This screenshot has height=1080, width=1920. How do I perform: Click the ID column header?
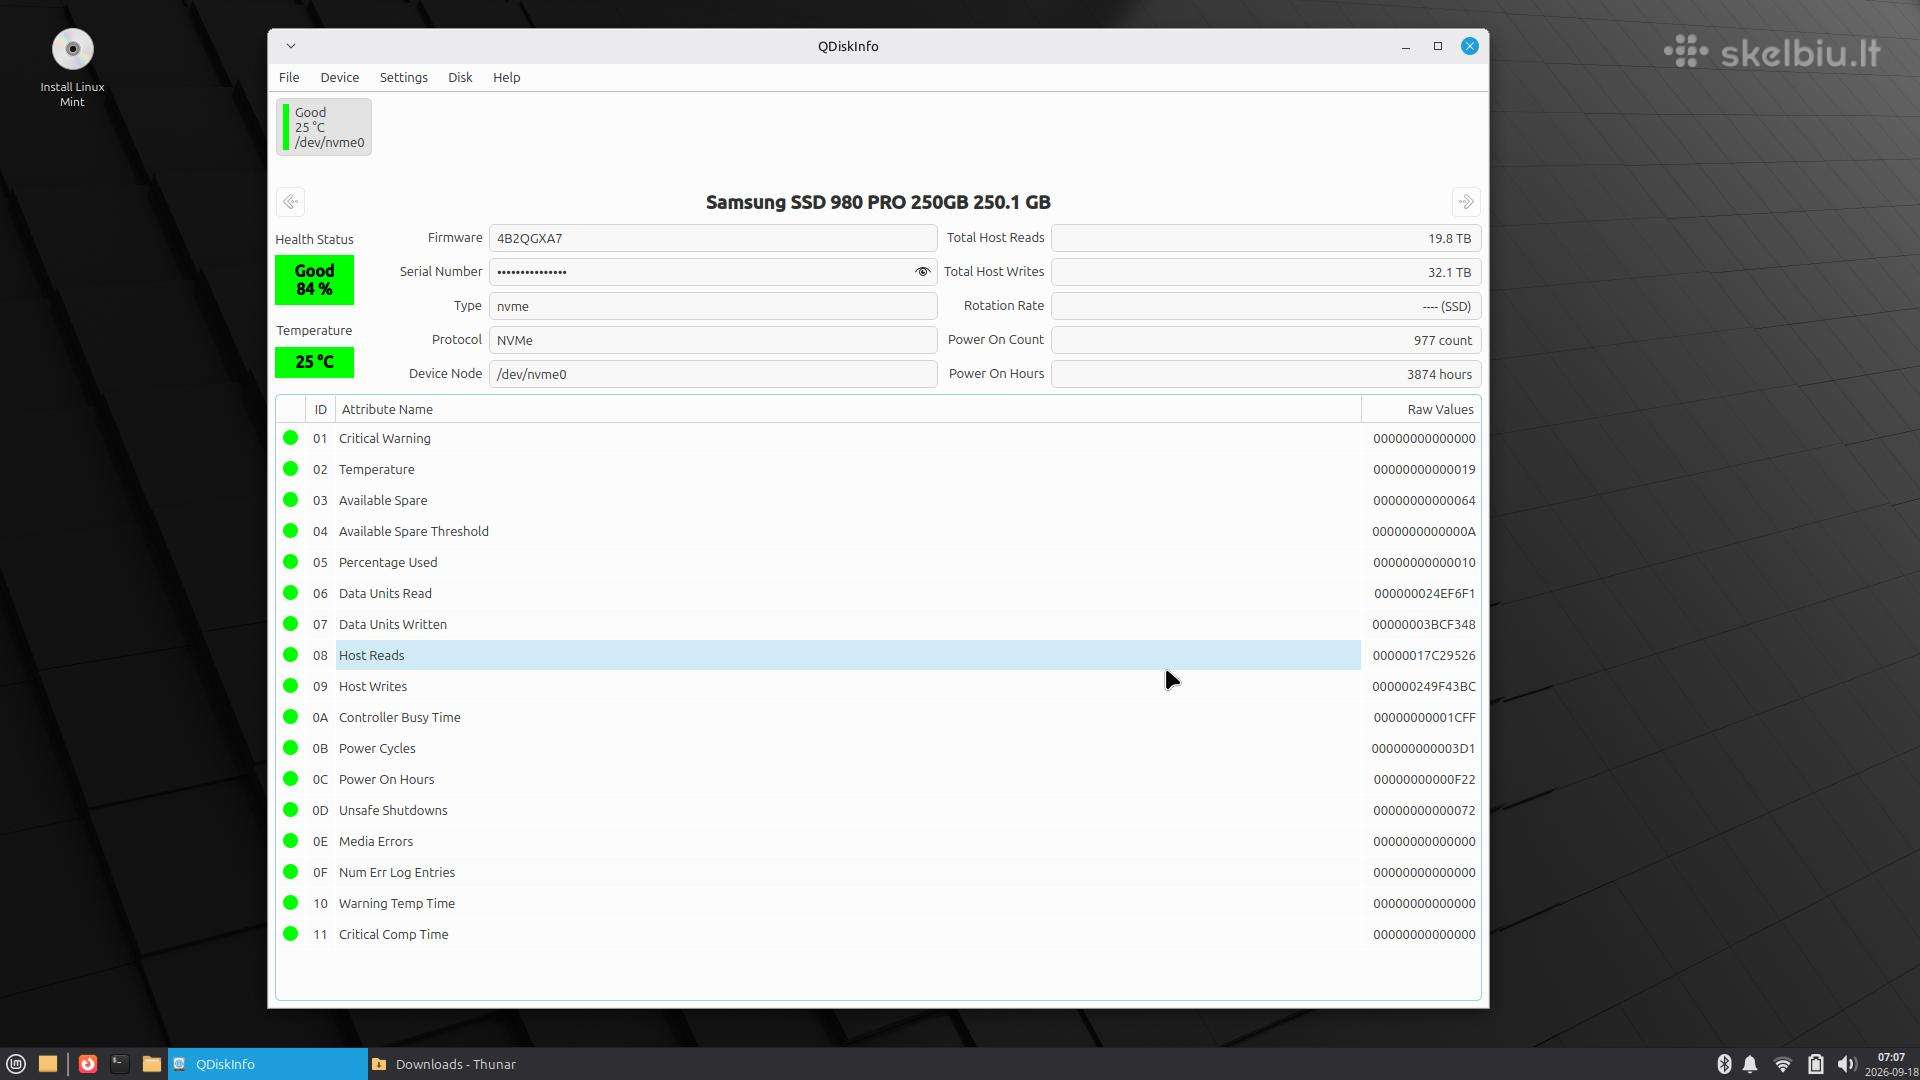[x=320, y=409]
